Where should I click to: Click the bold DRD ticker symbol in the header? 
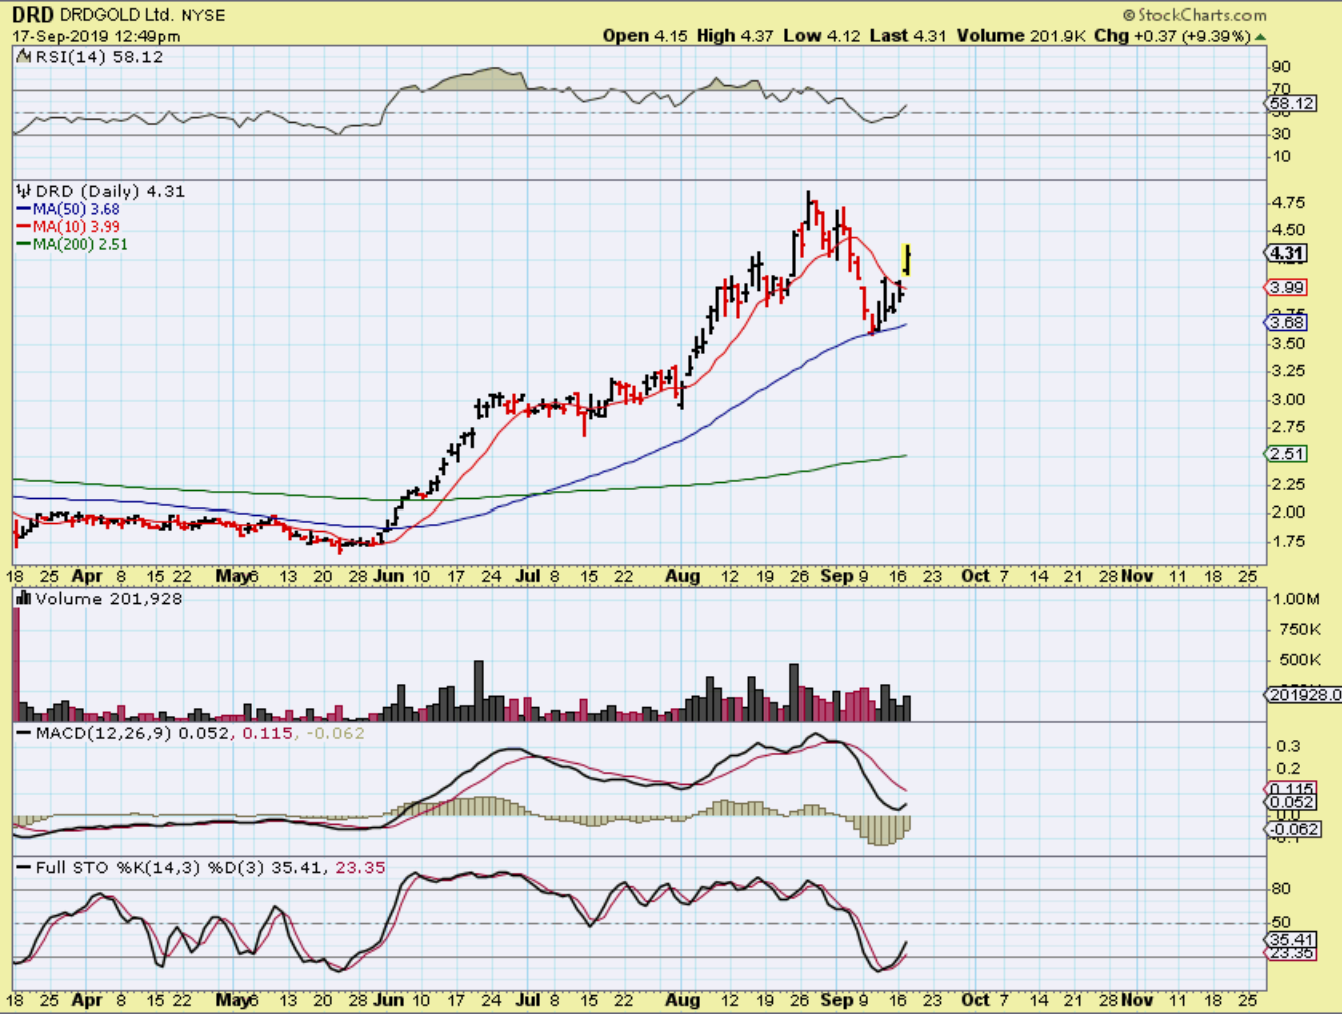coord(33,15)
